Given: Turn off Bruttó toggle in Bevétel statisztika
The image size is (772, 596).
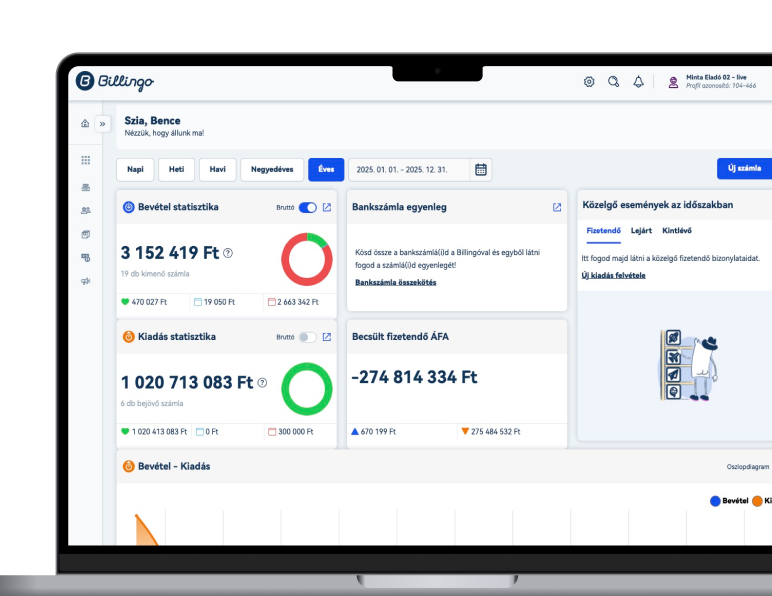Looking at the screenshot, I should [307, 207].
